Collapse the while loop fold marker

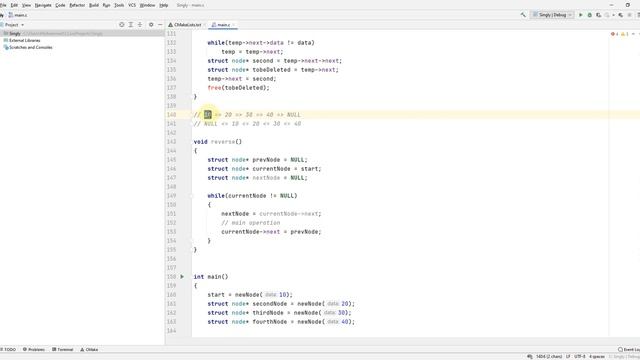click(191, 196)
